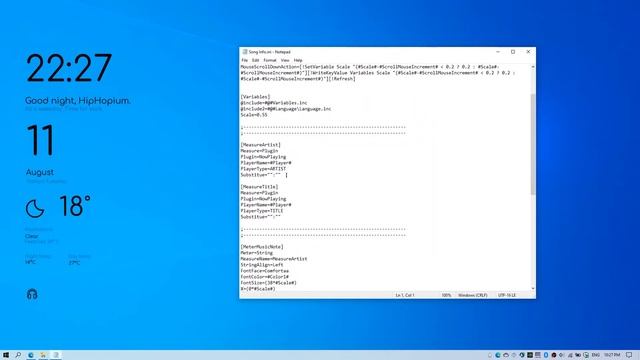The image size is (640, 360).
Task: Open taskbar Search magnifier
Action: point(18,355)
